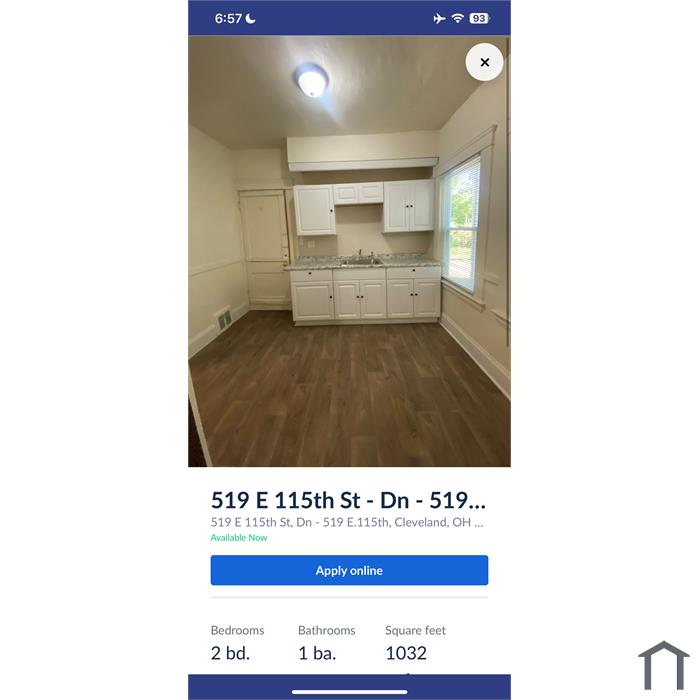Tap the battery indicator showing 93
This screenshot has width=700, height=700.
pyautogui.click(x=479, y=18)
